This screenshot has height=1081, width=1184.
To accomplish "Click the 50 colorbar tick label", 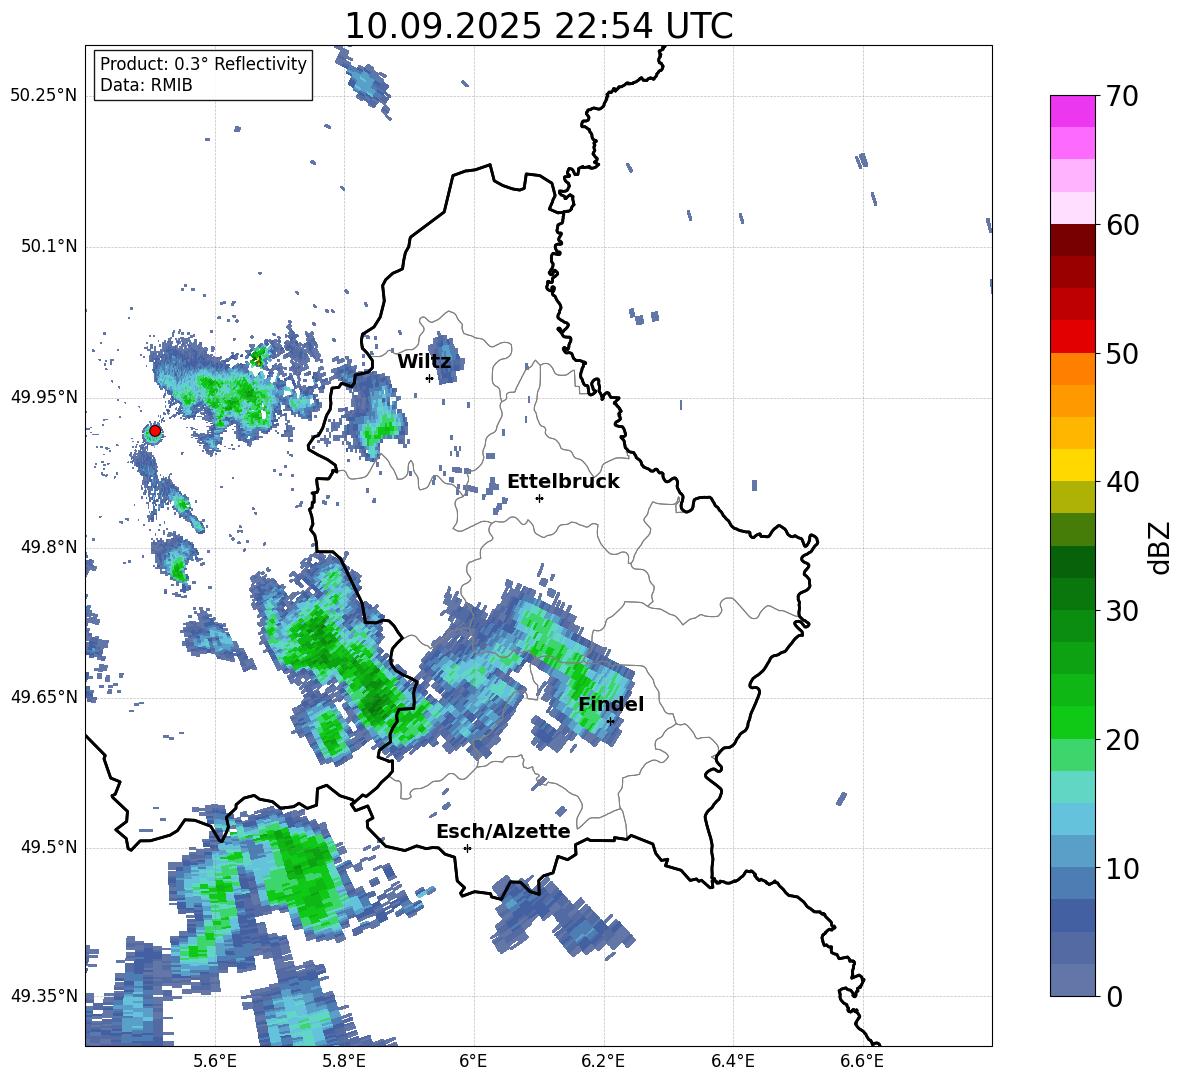I will pos(1122,354).
